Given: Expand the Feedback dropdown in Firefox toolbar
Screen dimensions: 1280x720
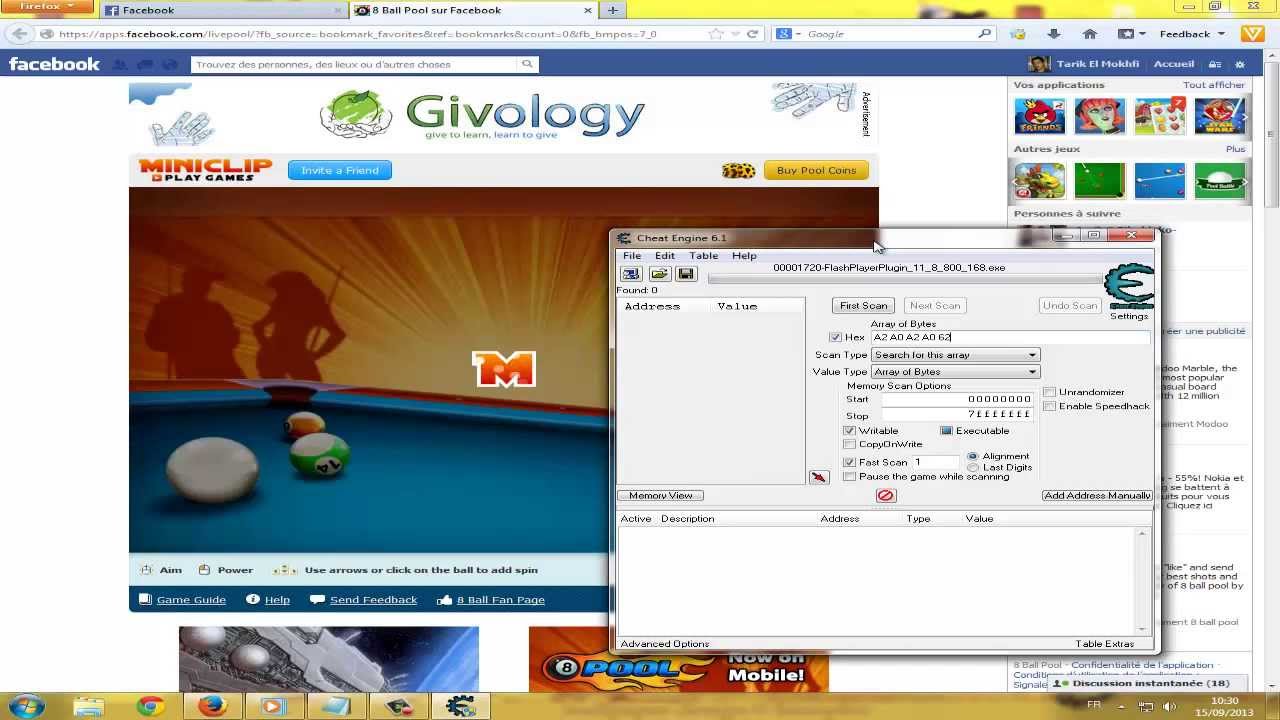Looking at the screenshot, I should (x=1192, y=34).
